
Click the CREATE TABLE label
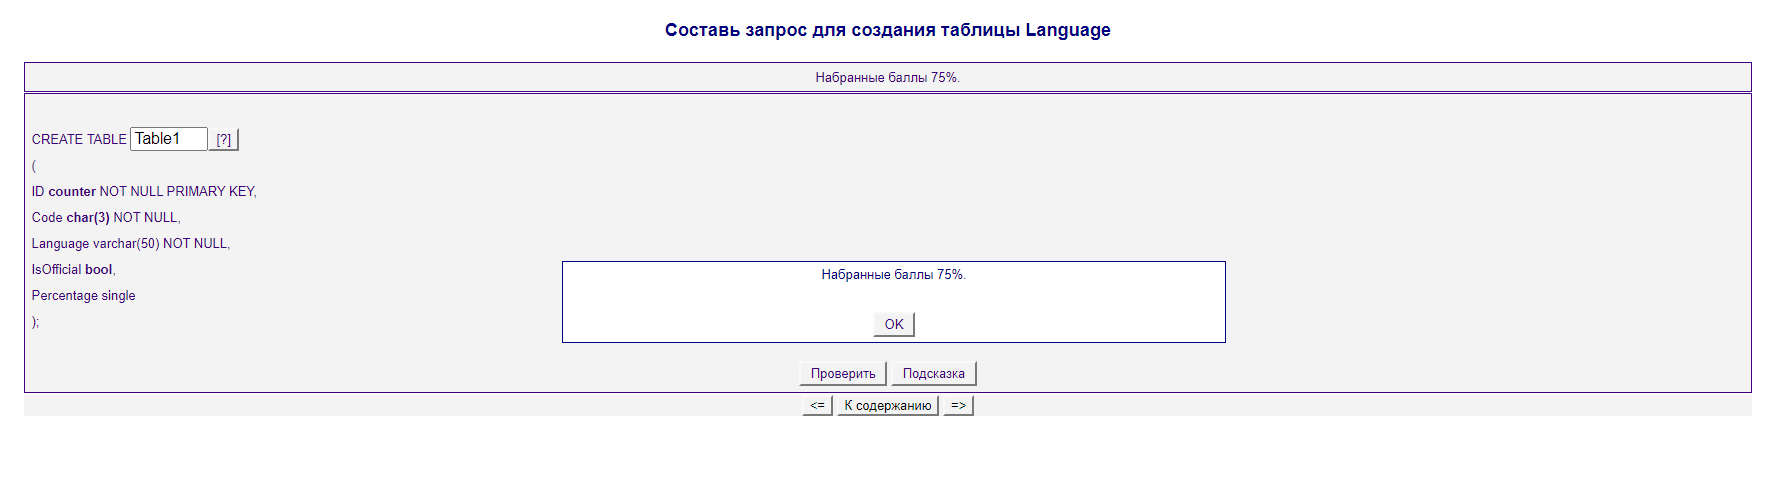79,139
